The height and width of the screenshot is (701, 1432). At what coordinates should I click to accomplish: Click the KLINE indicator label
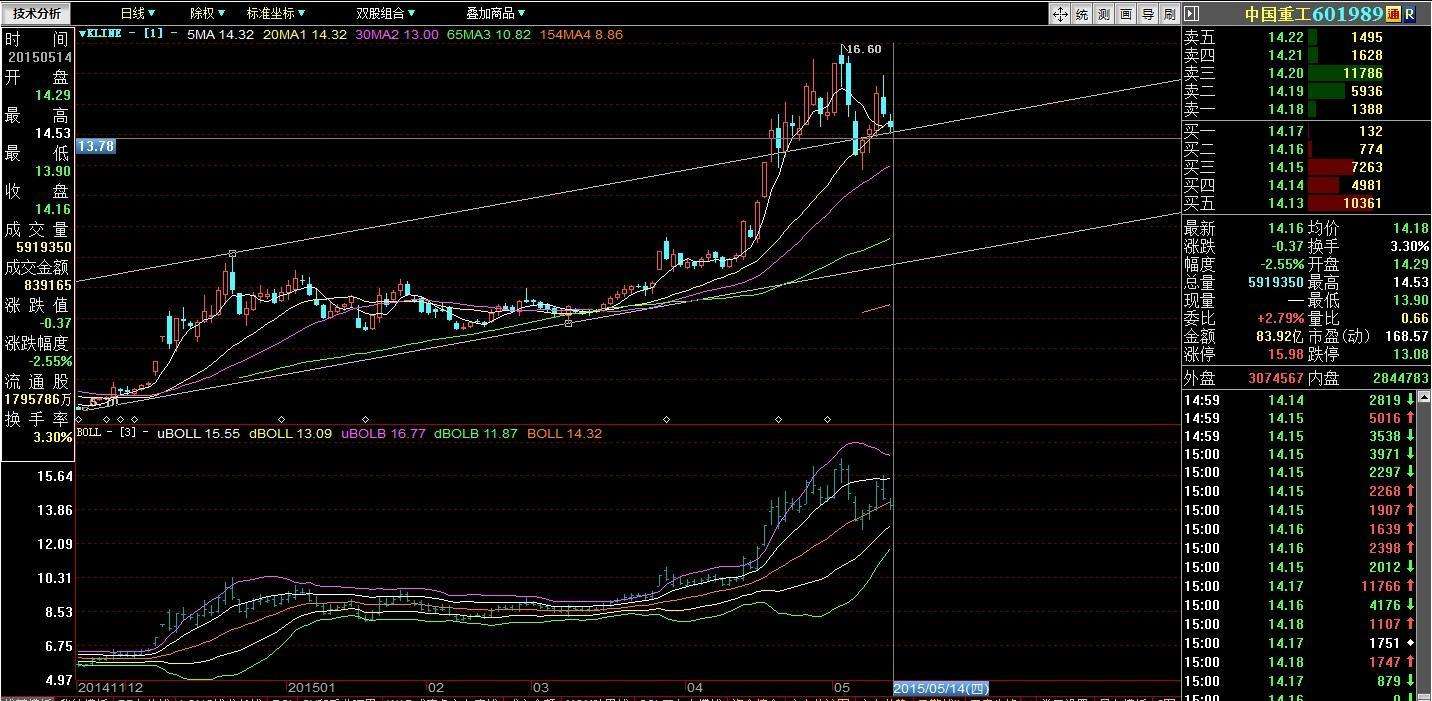(103, 34)
